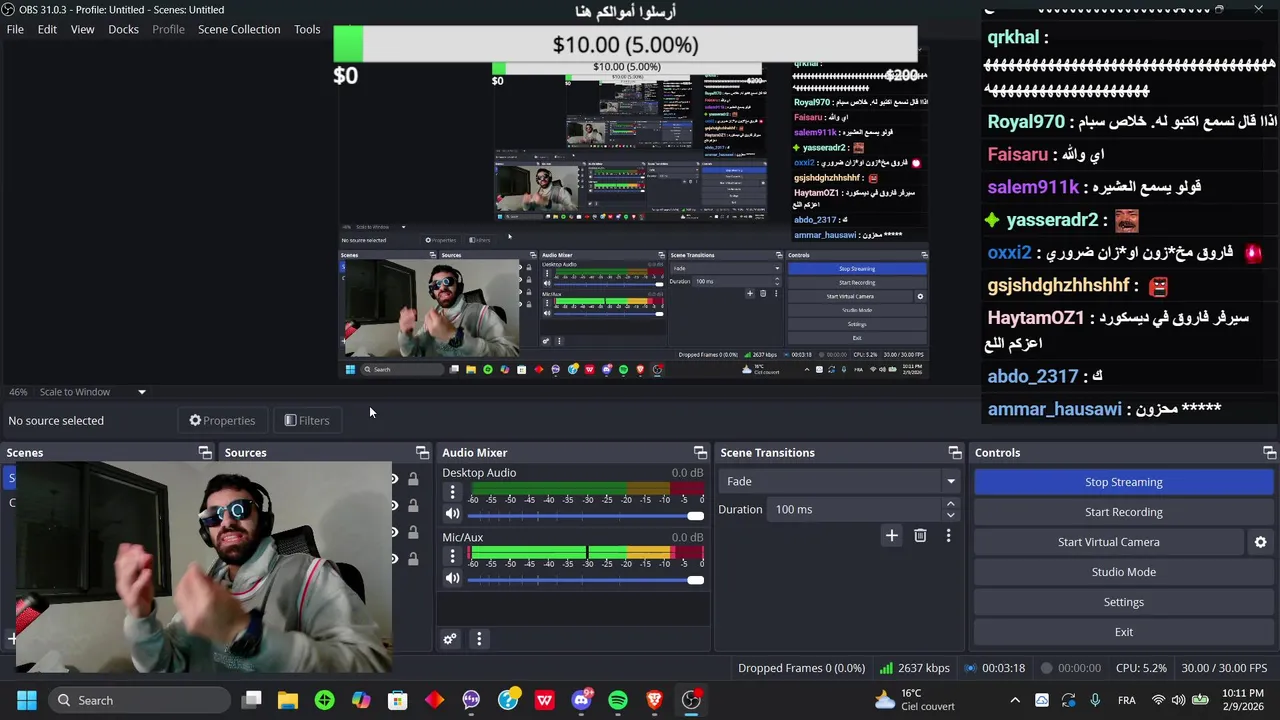Open OBS Settings from Controls
The height and width of the screenshot is (720, 1280).
[x=1123, y=602]
